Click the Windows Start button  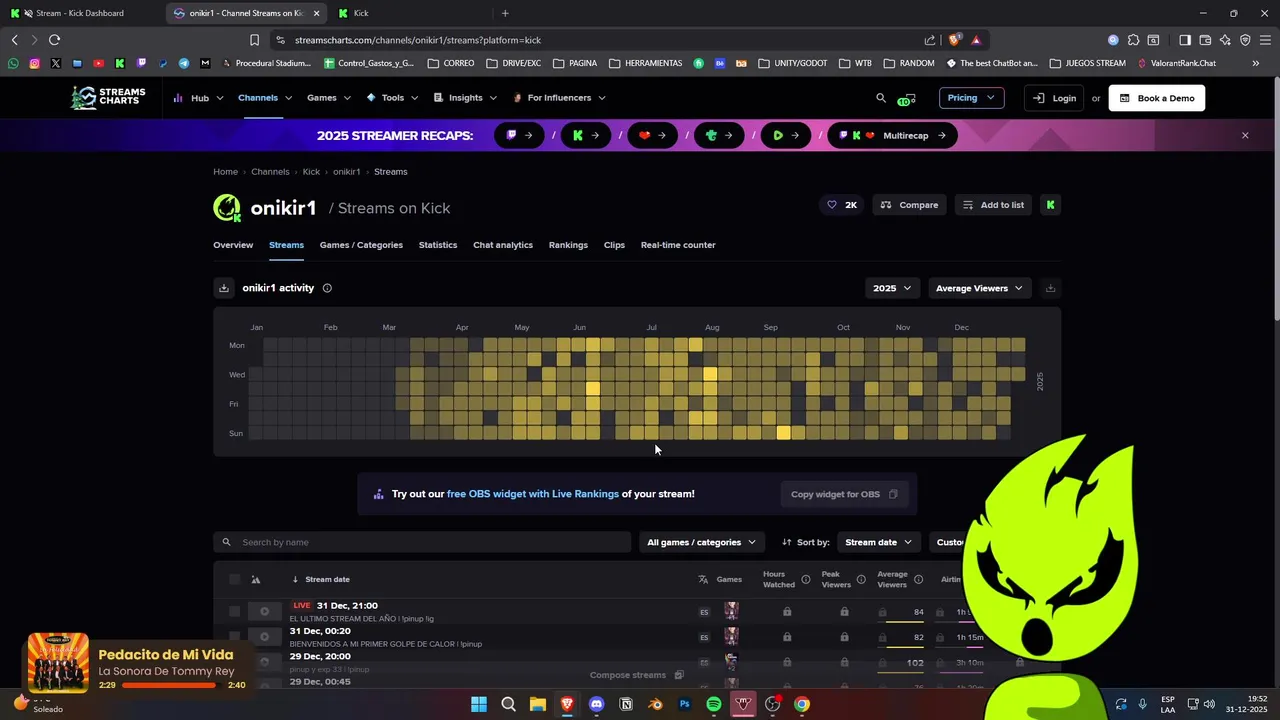click(x=479, y=704)
